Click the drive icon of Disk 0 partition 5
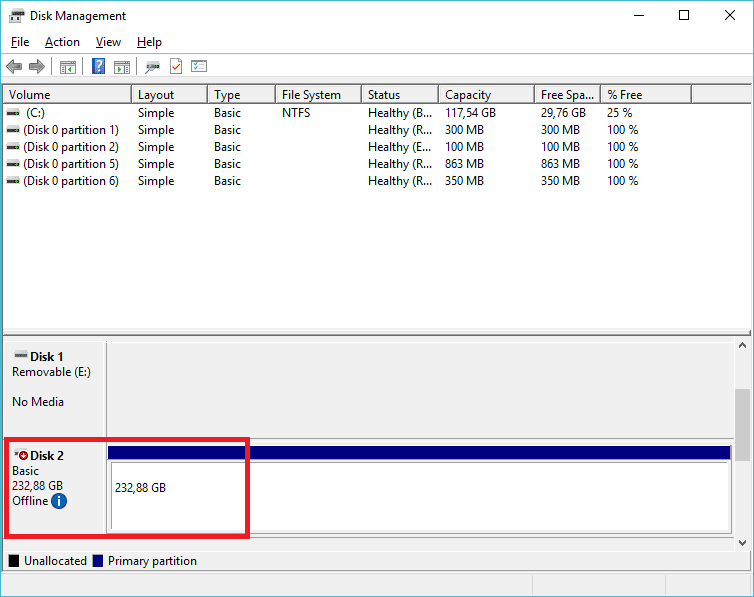 click(x=13, y=164)
